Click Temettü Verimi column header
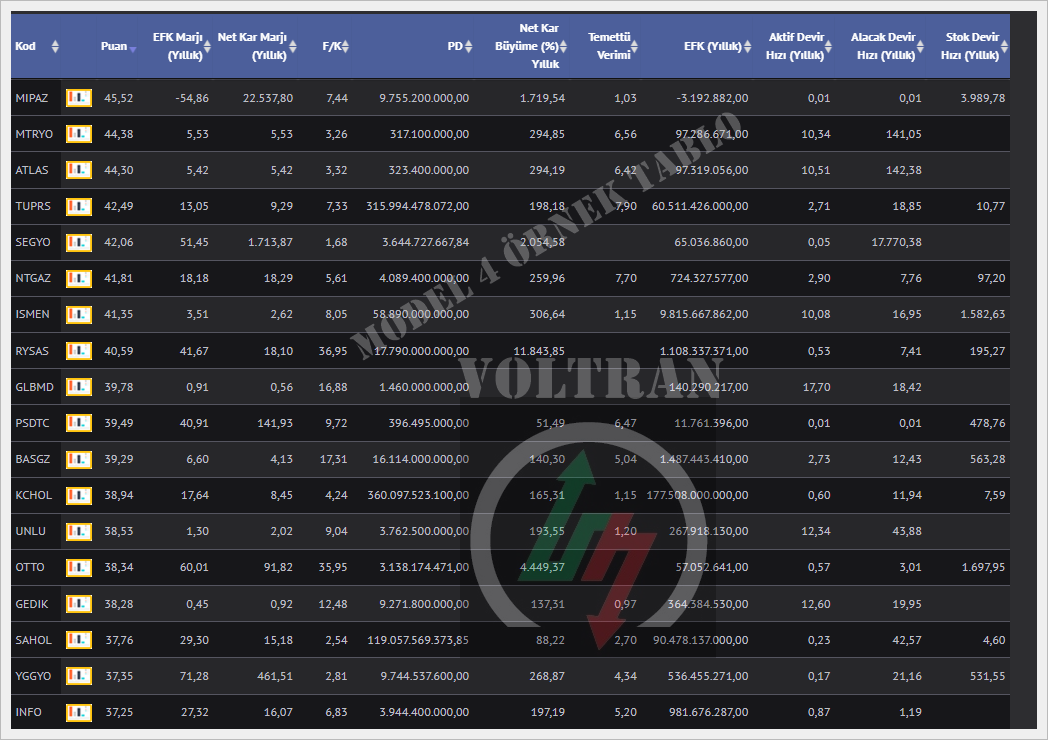This screenshot has width=1048, height=740. (608, 46)
